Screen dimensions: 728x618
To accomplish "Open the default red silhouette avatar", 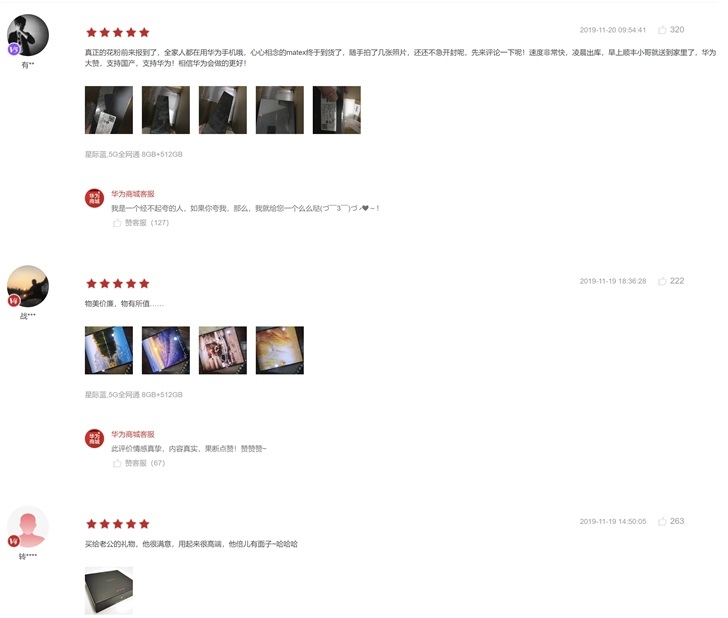I will (28, 527).
